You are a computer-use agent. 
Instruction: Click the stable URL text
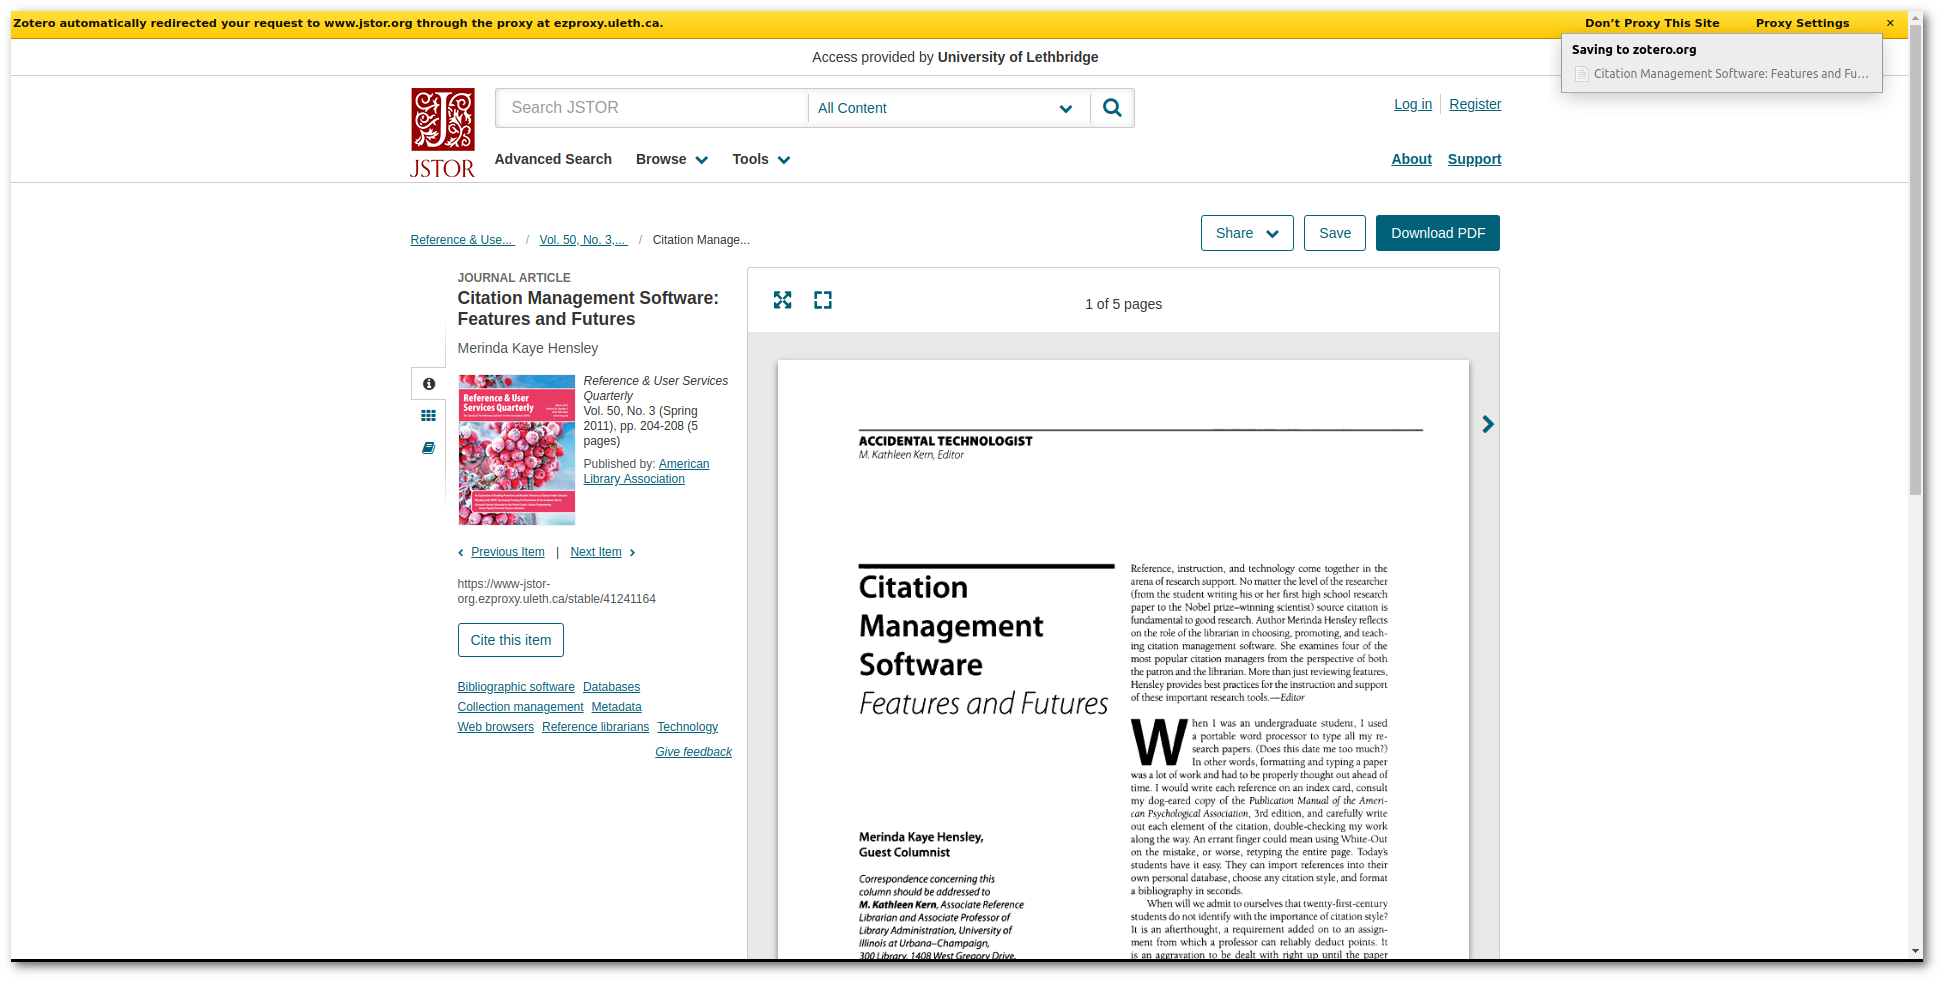(556, 591)
